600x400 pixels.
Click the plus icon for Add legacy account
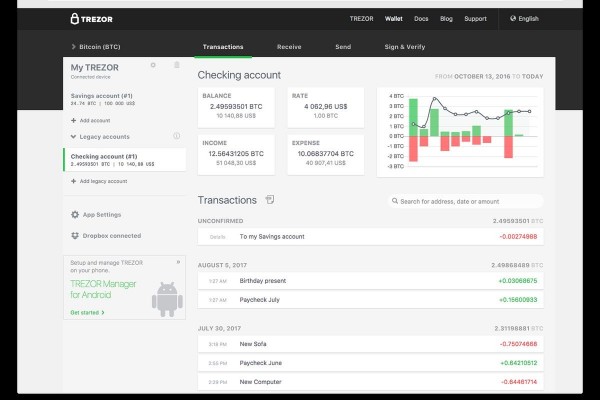(x=73, y=181)
